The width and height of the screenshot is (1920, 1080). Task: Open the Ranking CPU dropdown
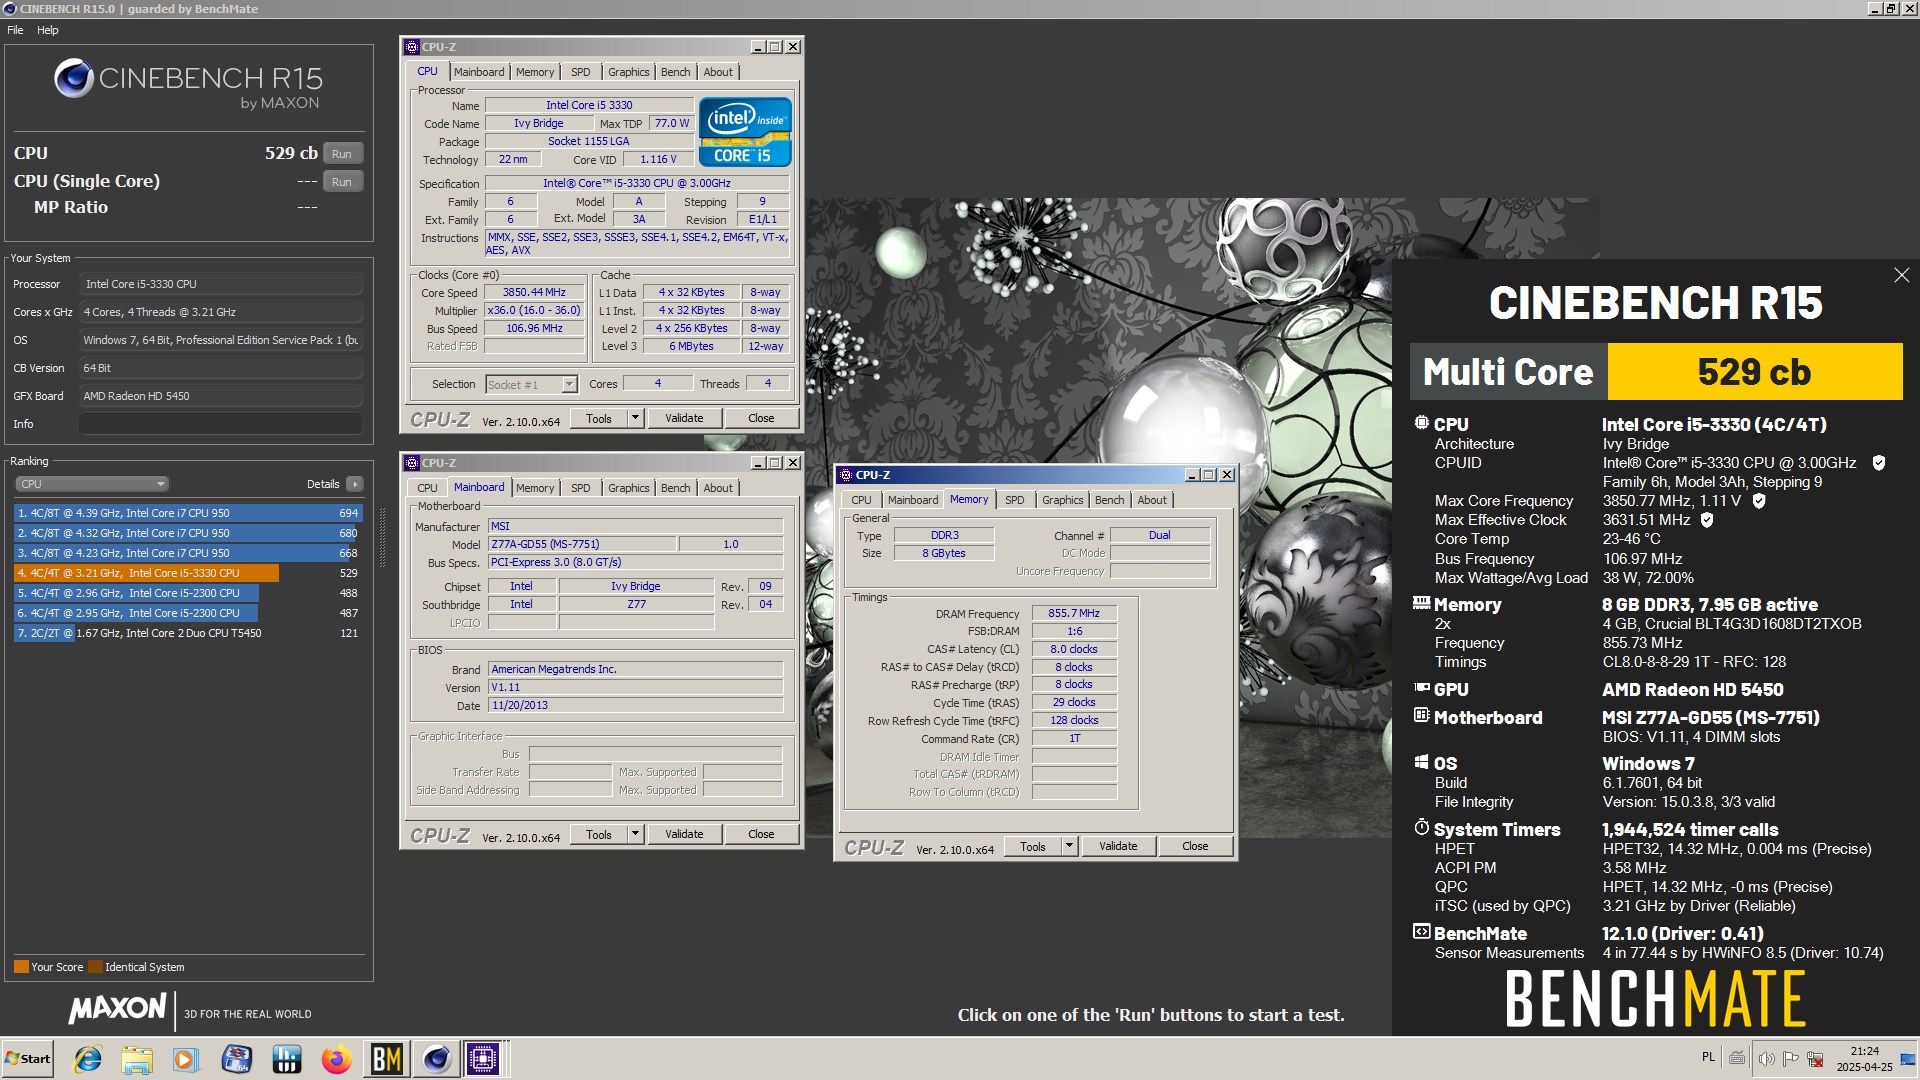pos(91,484)
